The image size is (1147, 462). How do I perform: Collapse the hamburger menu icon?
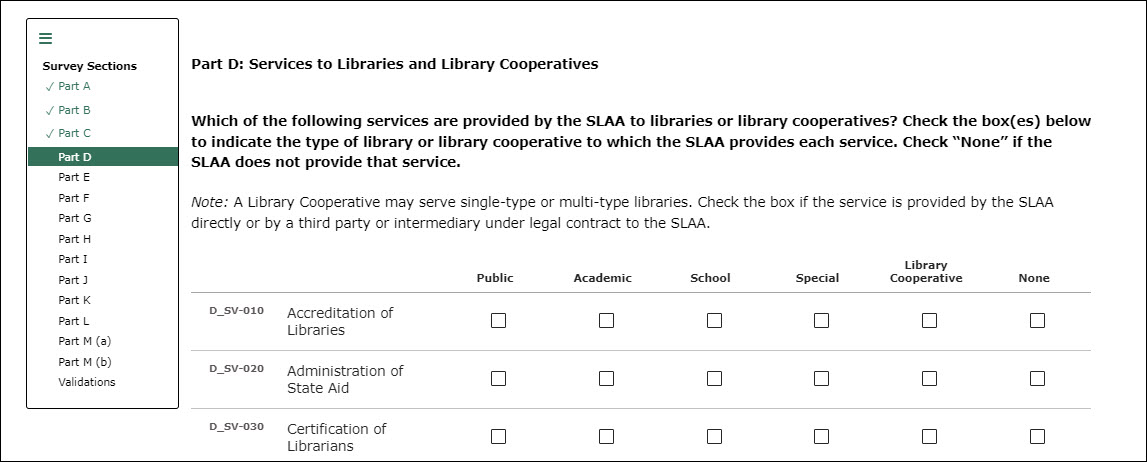pyautogui.click(x=45, y=39)
